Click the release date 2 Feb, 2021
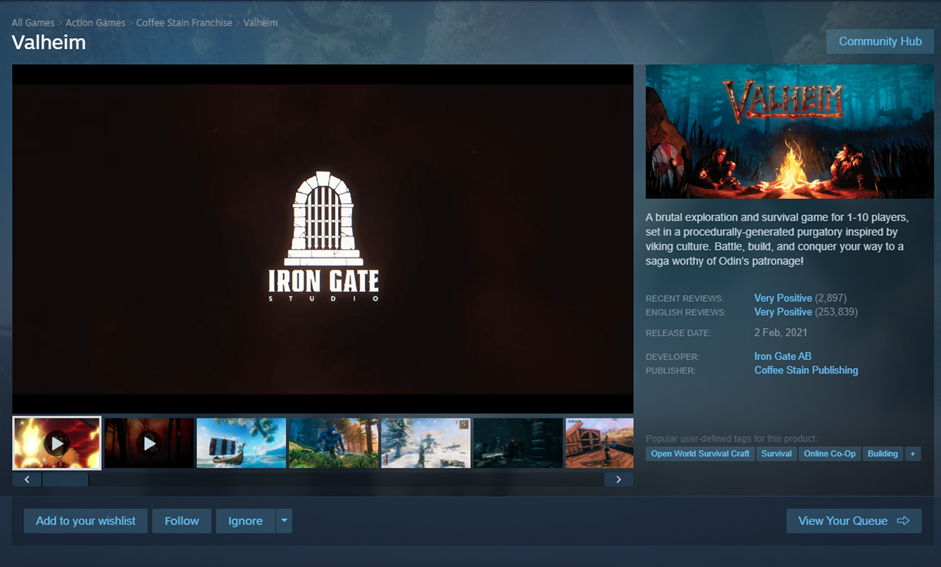 [781, 332]
